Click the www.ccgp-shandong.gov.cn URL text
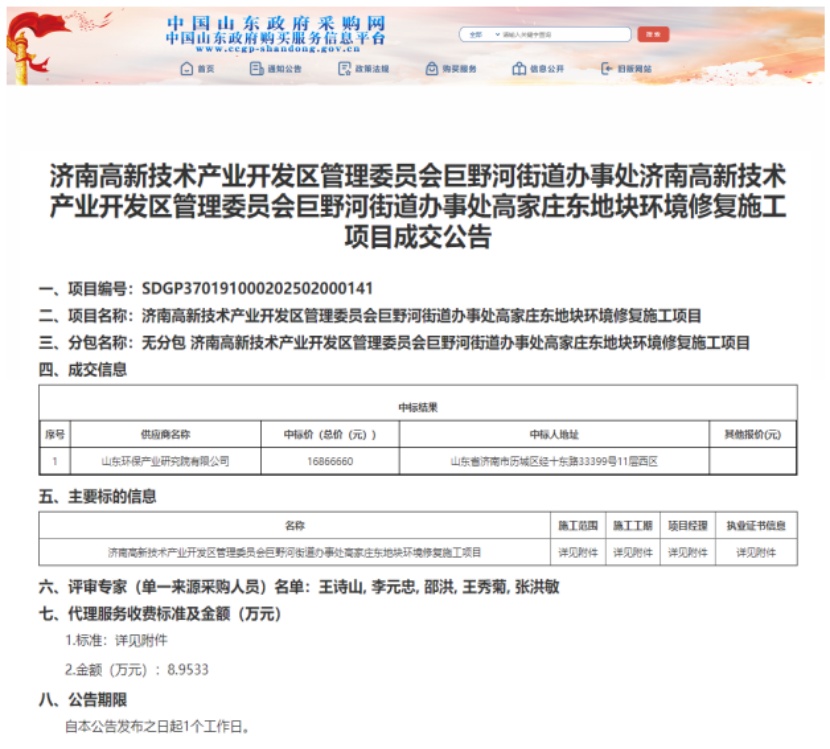 click(278, 49)
